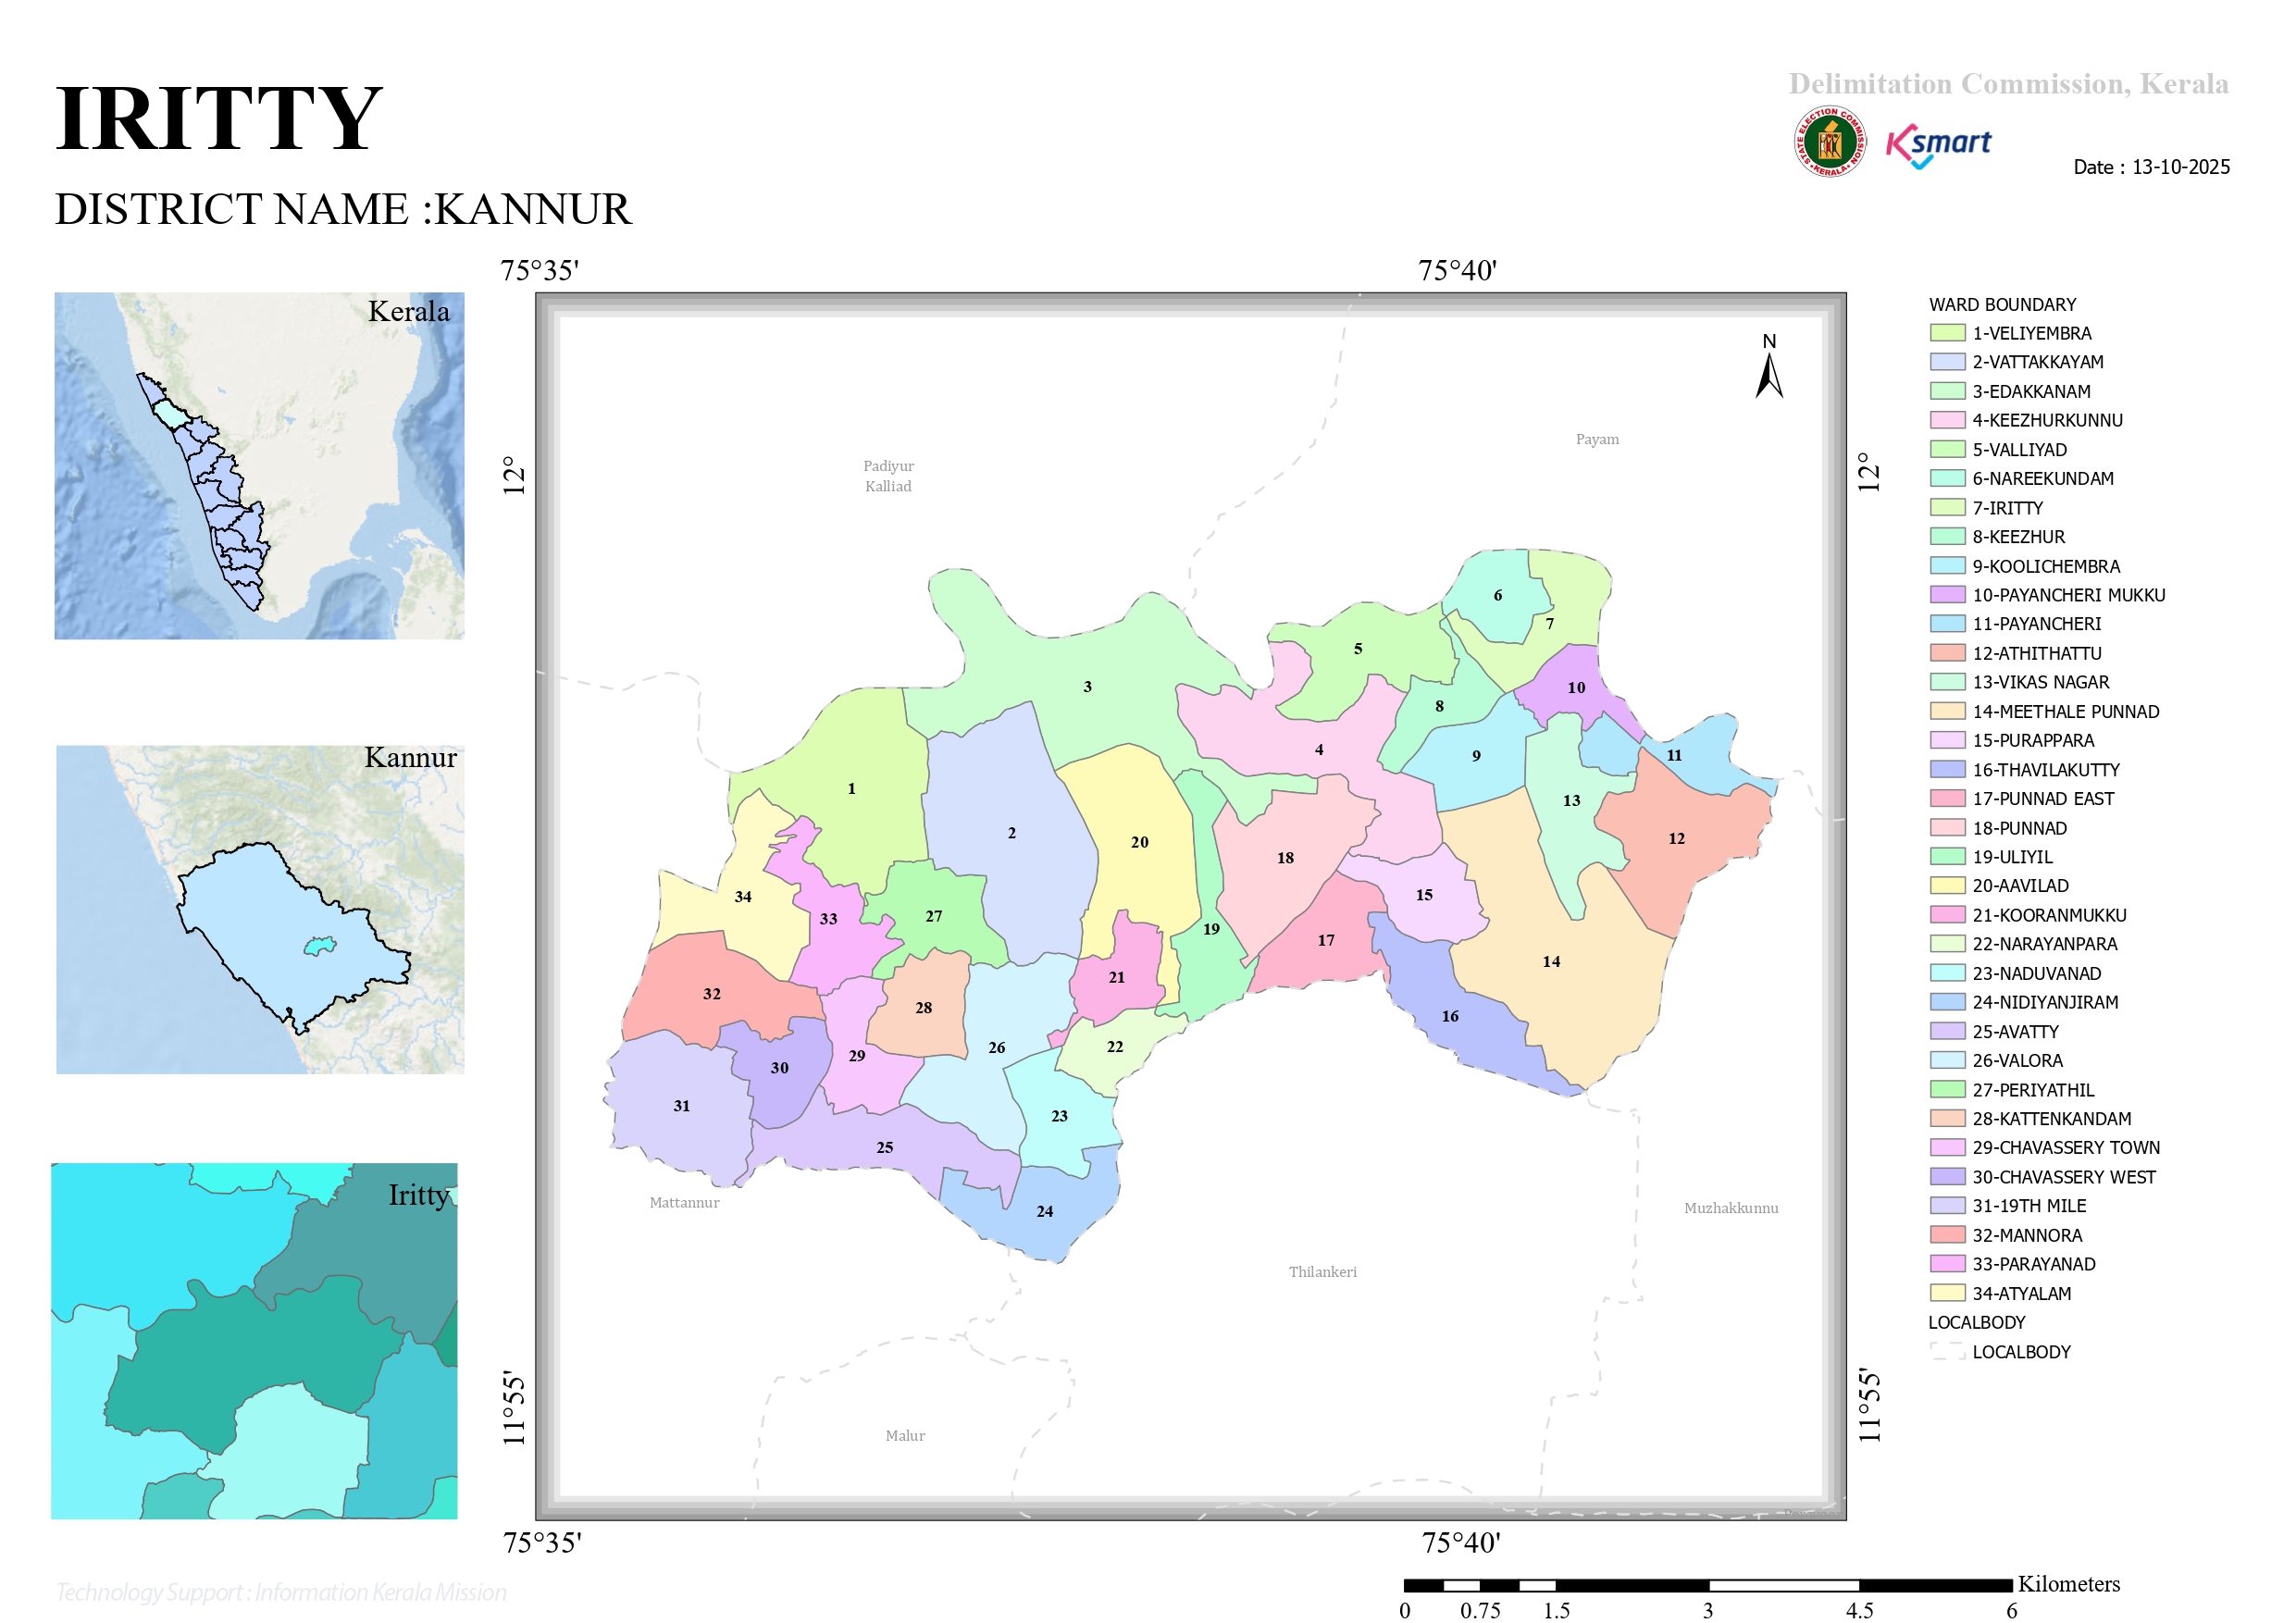Click ward 31 region on the map
This screenshot has width=2296, height=1623.
681,1105
